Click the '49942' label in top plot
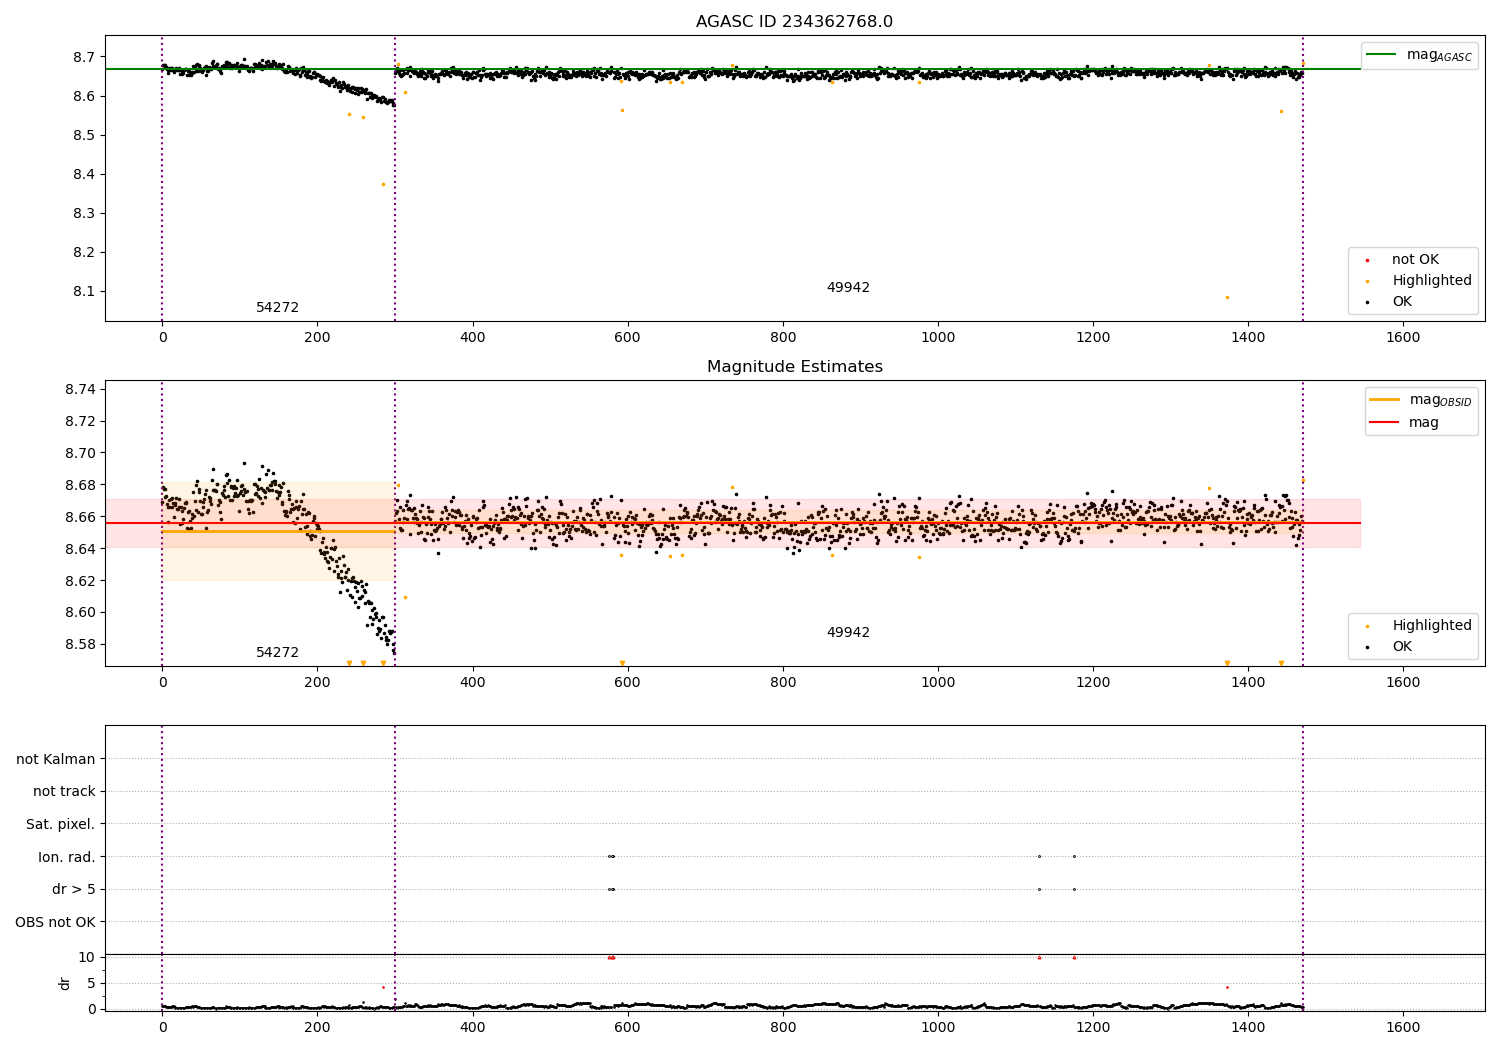Viewport: 1500px width, 1050px height. [848, 288]
